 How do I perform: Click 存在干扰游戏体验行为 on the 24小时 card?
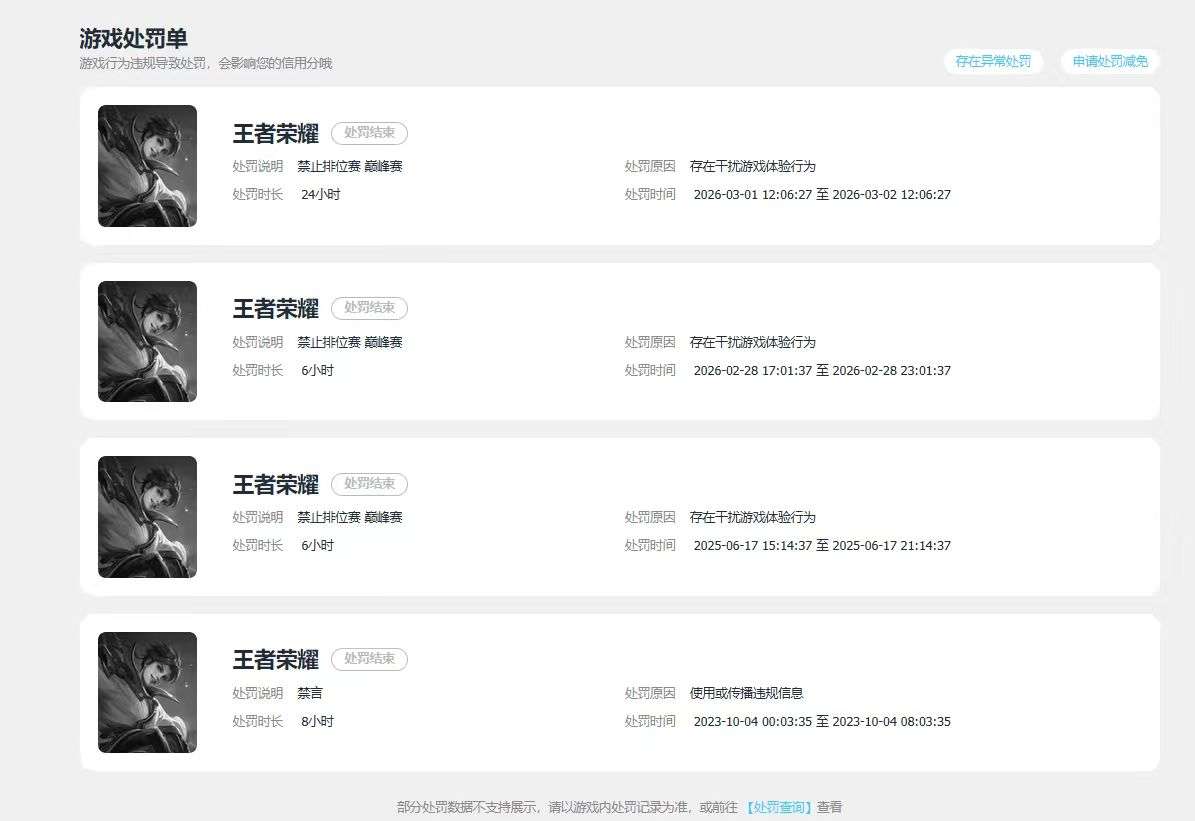tap(753, 166)
